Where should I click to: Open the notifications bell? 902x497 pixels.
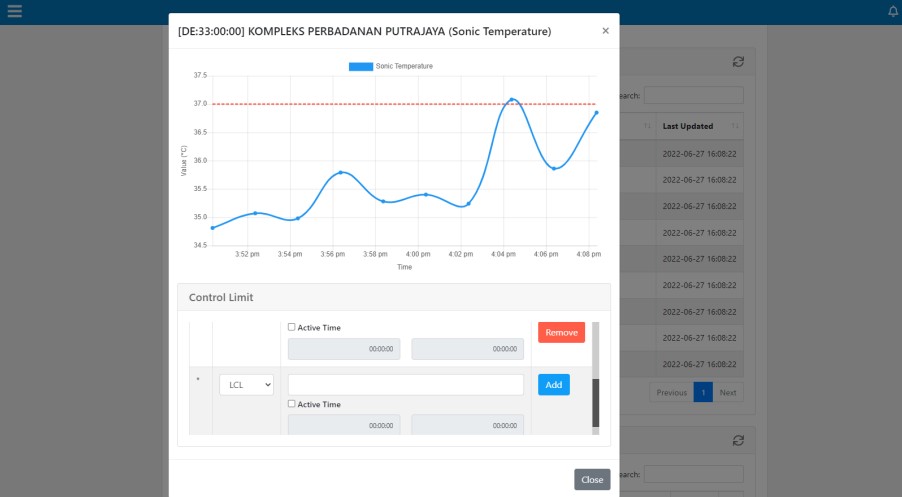pos(893,11)
